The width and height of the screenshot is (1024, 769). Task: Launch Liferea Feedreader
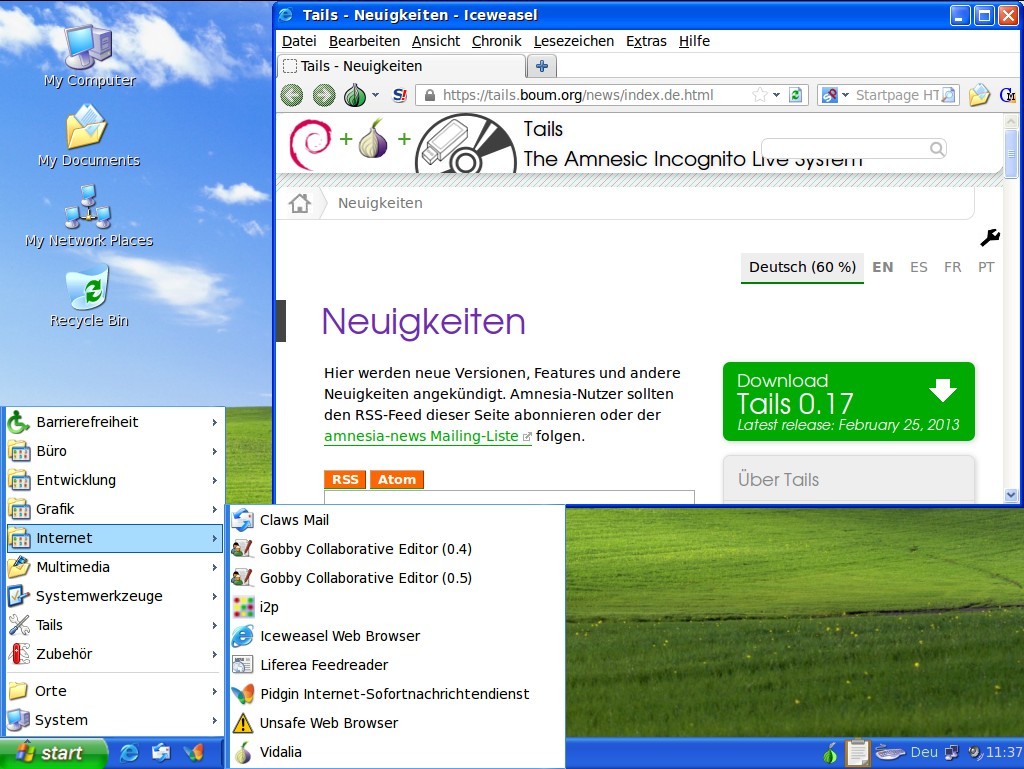pos(397,665)
